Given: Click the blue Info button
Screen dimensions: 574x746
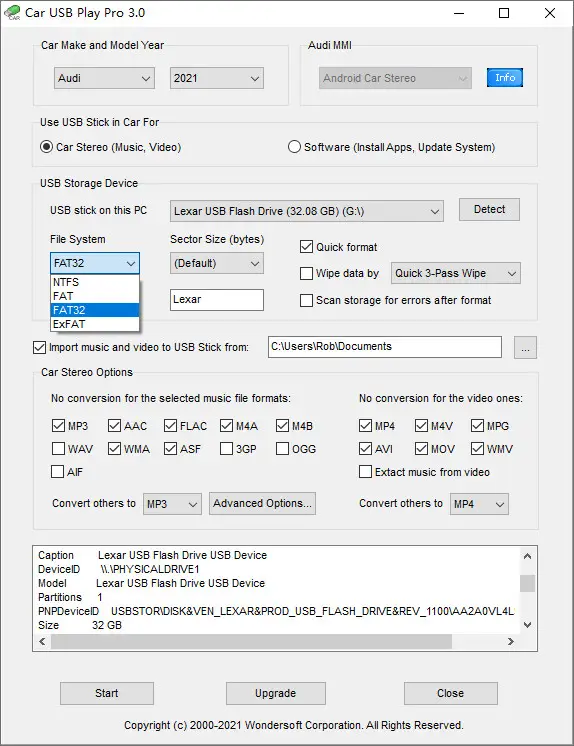Looking at the screenshot, I should point(505,78).
